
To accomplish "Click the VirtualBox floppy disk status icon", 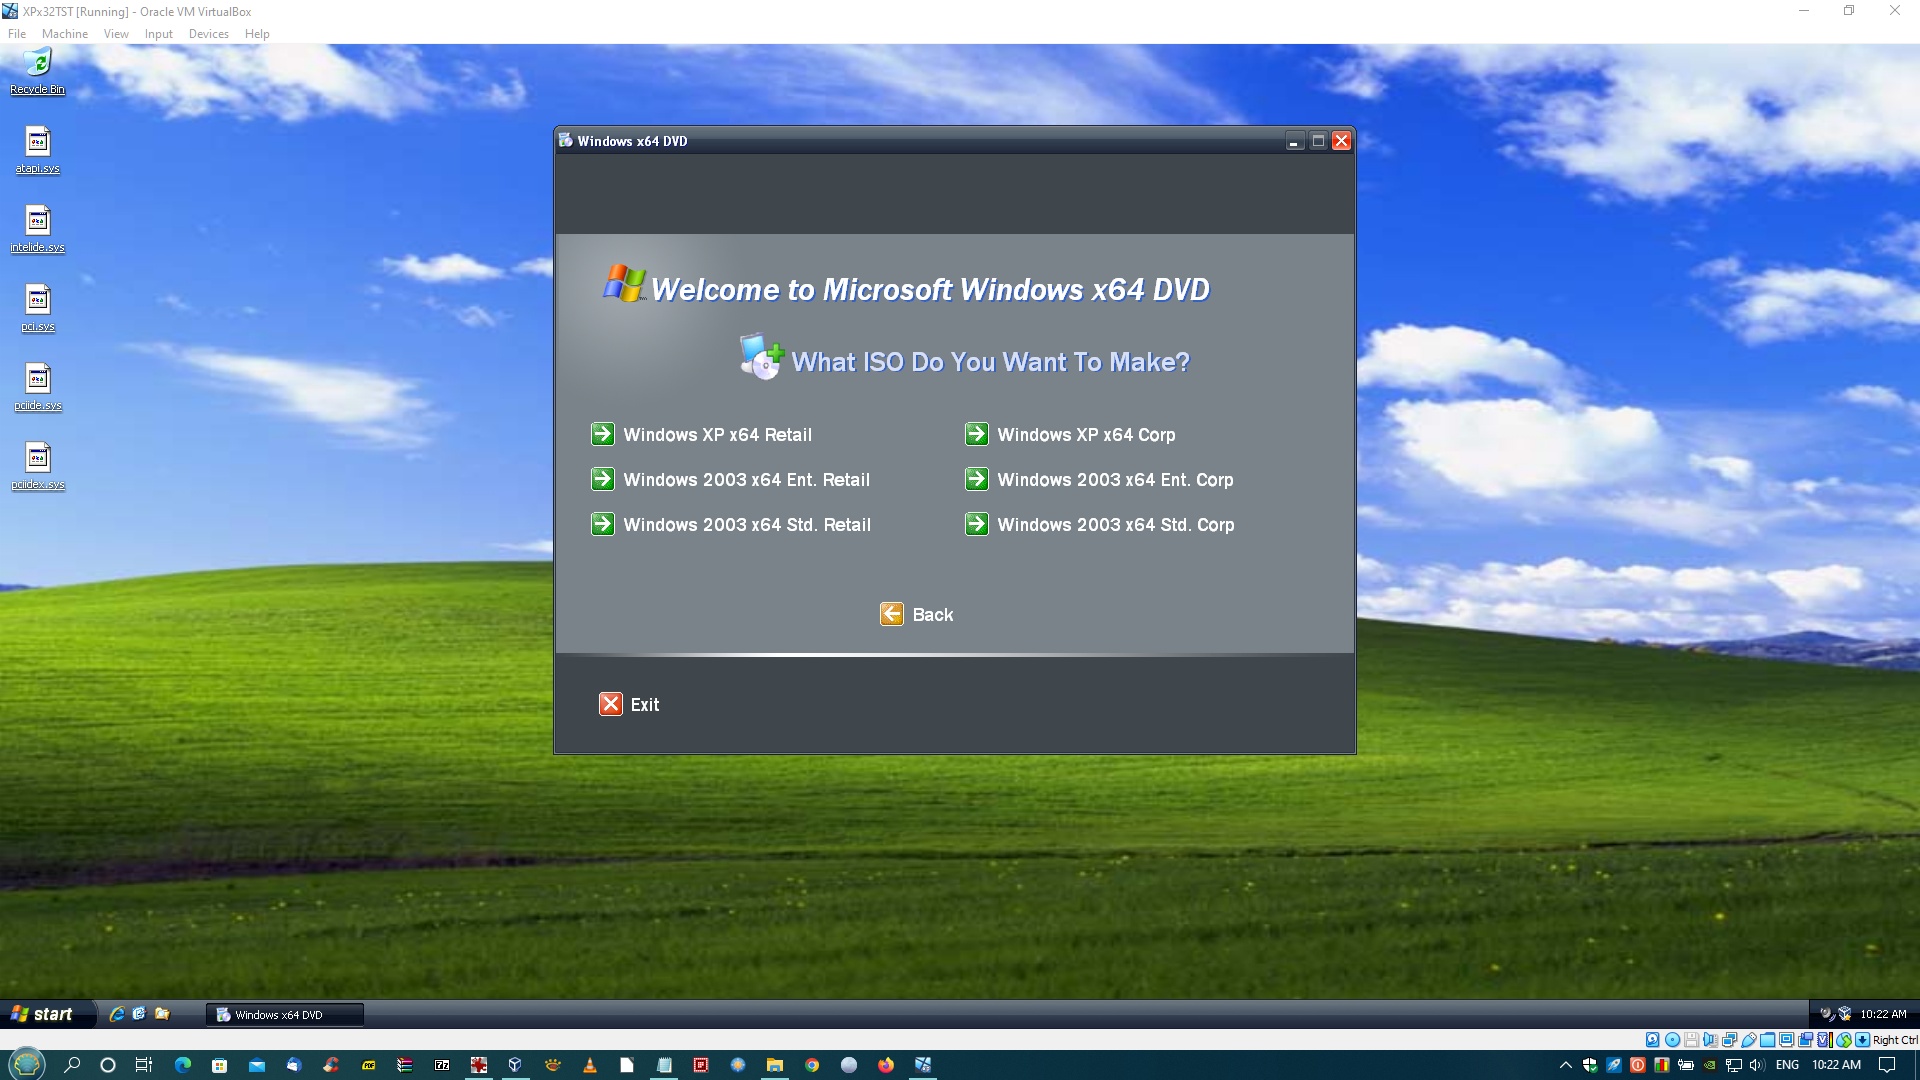I will point(1691,1040).
